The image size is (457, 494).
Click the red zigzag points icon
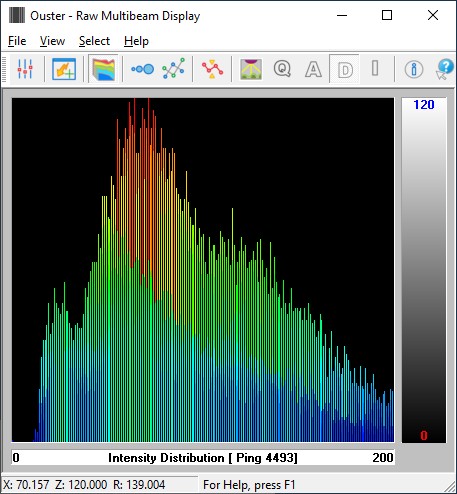[212, 69]
